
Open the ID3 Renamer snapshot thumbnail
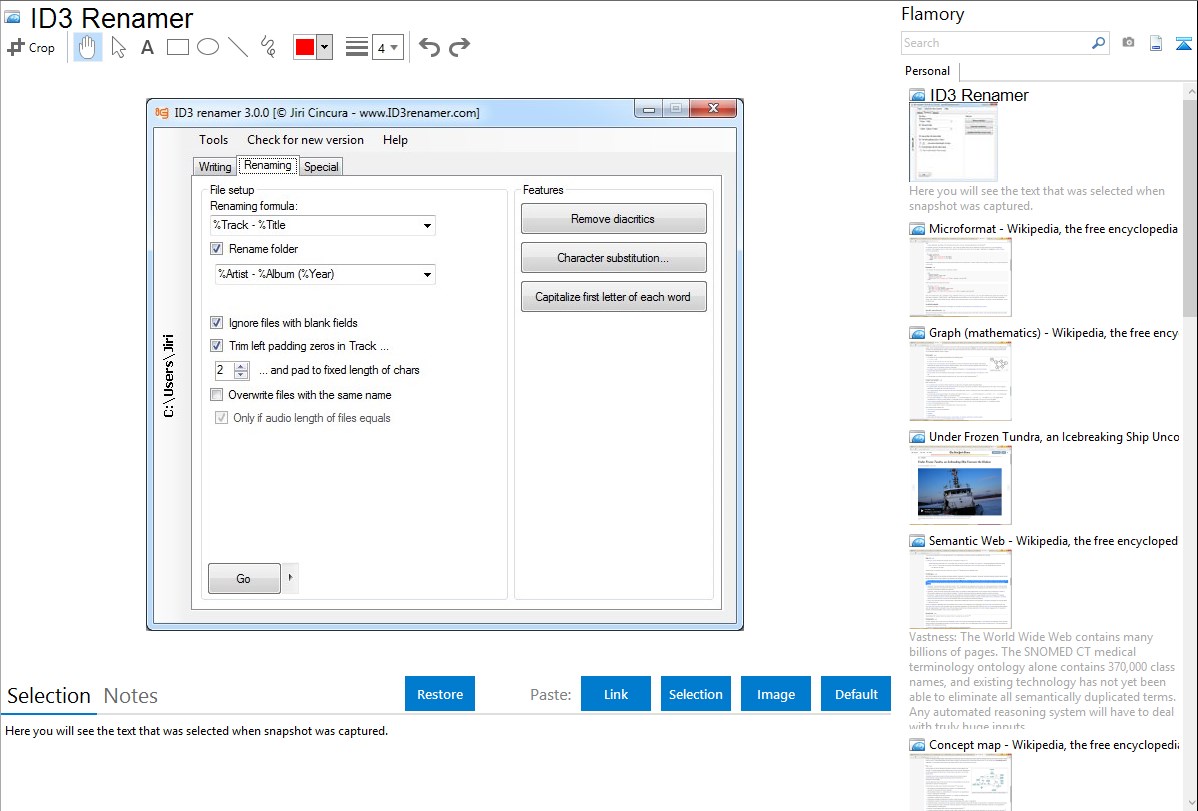[x=953, y=143]
